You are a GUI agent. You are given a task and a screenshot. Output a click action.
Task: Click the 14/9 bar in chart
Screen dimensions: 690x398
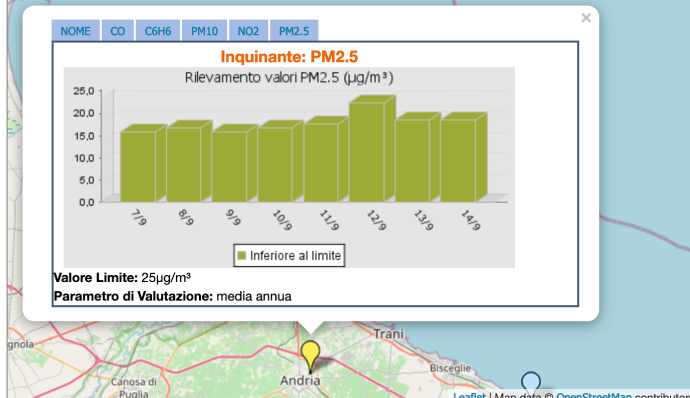pyautogui.click(x=464, y=158)
